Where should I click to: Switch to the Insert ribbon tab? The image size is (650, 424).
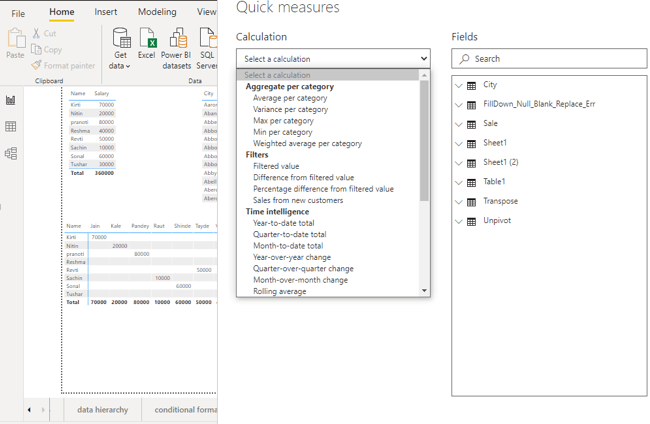click(106, 12)
